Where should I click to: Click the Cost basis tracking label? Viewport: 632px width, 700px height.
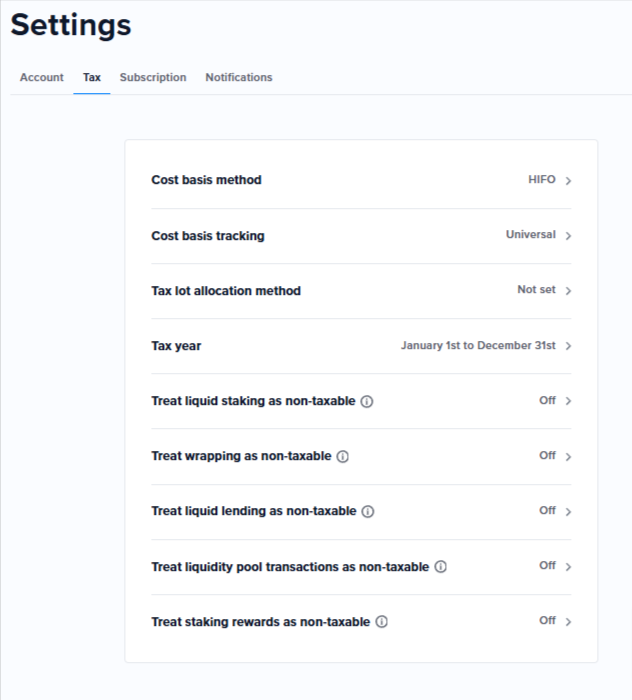pyautogui.click(x=208, y=236)
